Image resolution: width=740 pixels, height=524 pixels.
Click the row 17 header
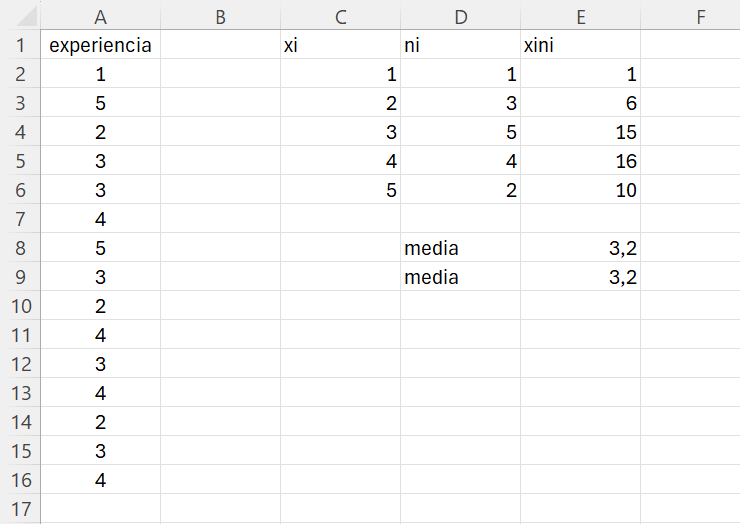pyautogui.click(x=20, y=509)
